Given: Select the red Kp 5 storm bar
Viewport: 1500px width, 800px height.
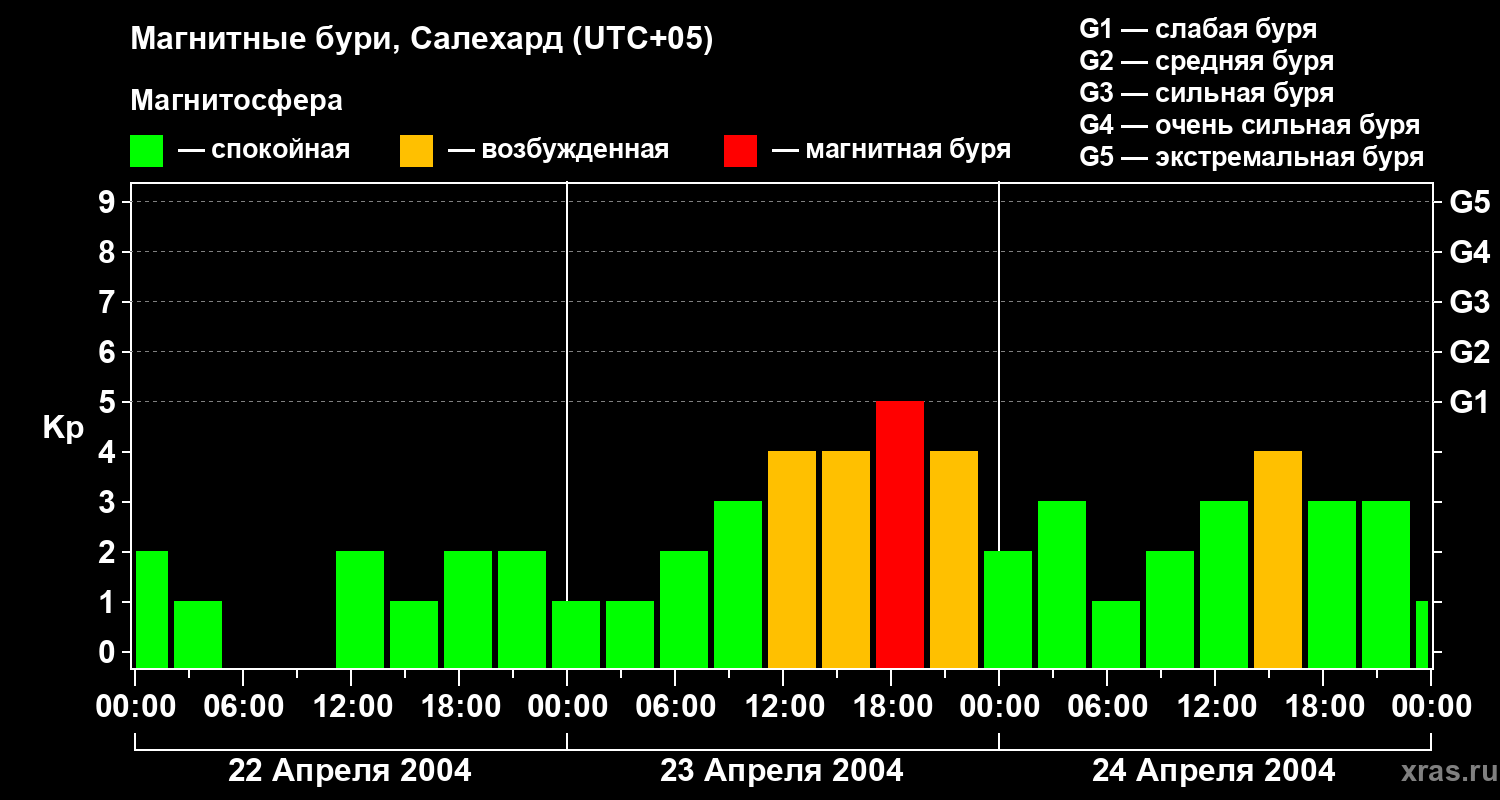Looking at the screenshot, I should point(900,535).
